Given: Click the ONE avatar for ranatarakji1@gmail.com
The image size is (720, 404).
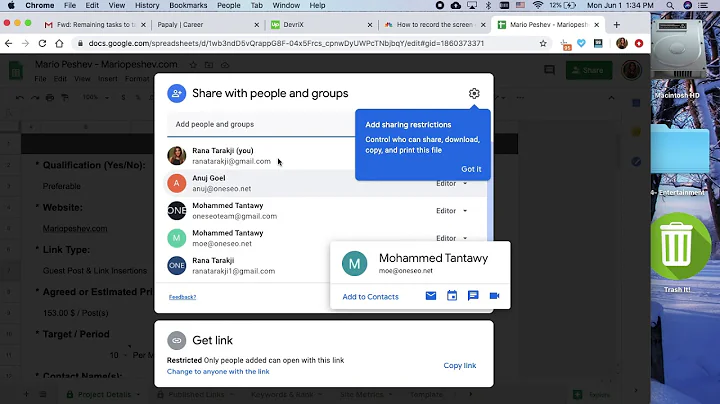Looking at the screenshot, I should point(176,265).
